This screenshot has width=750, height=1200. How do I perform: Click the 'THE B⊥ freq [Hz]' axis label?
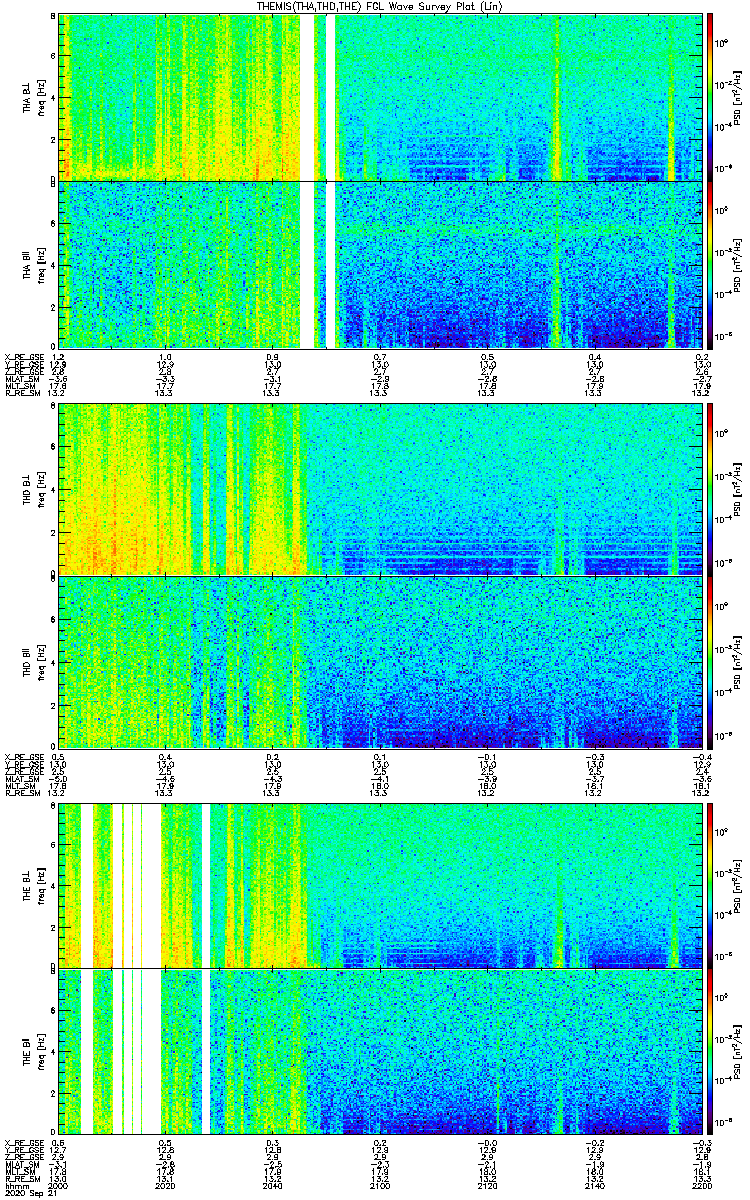(x=33, y=885)
